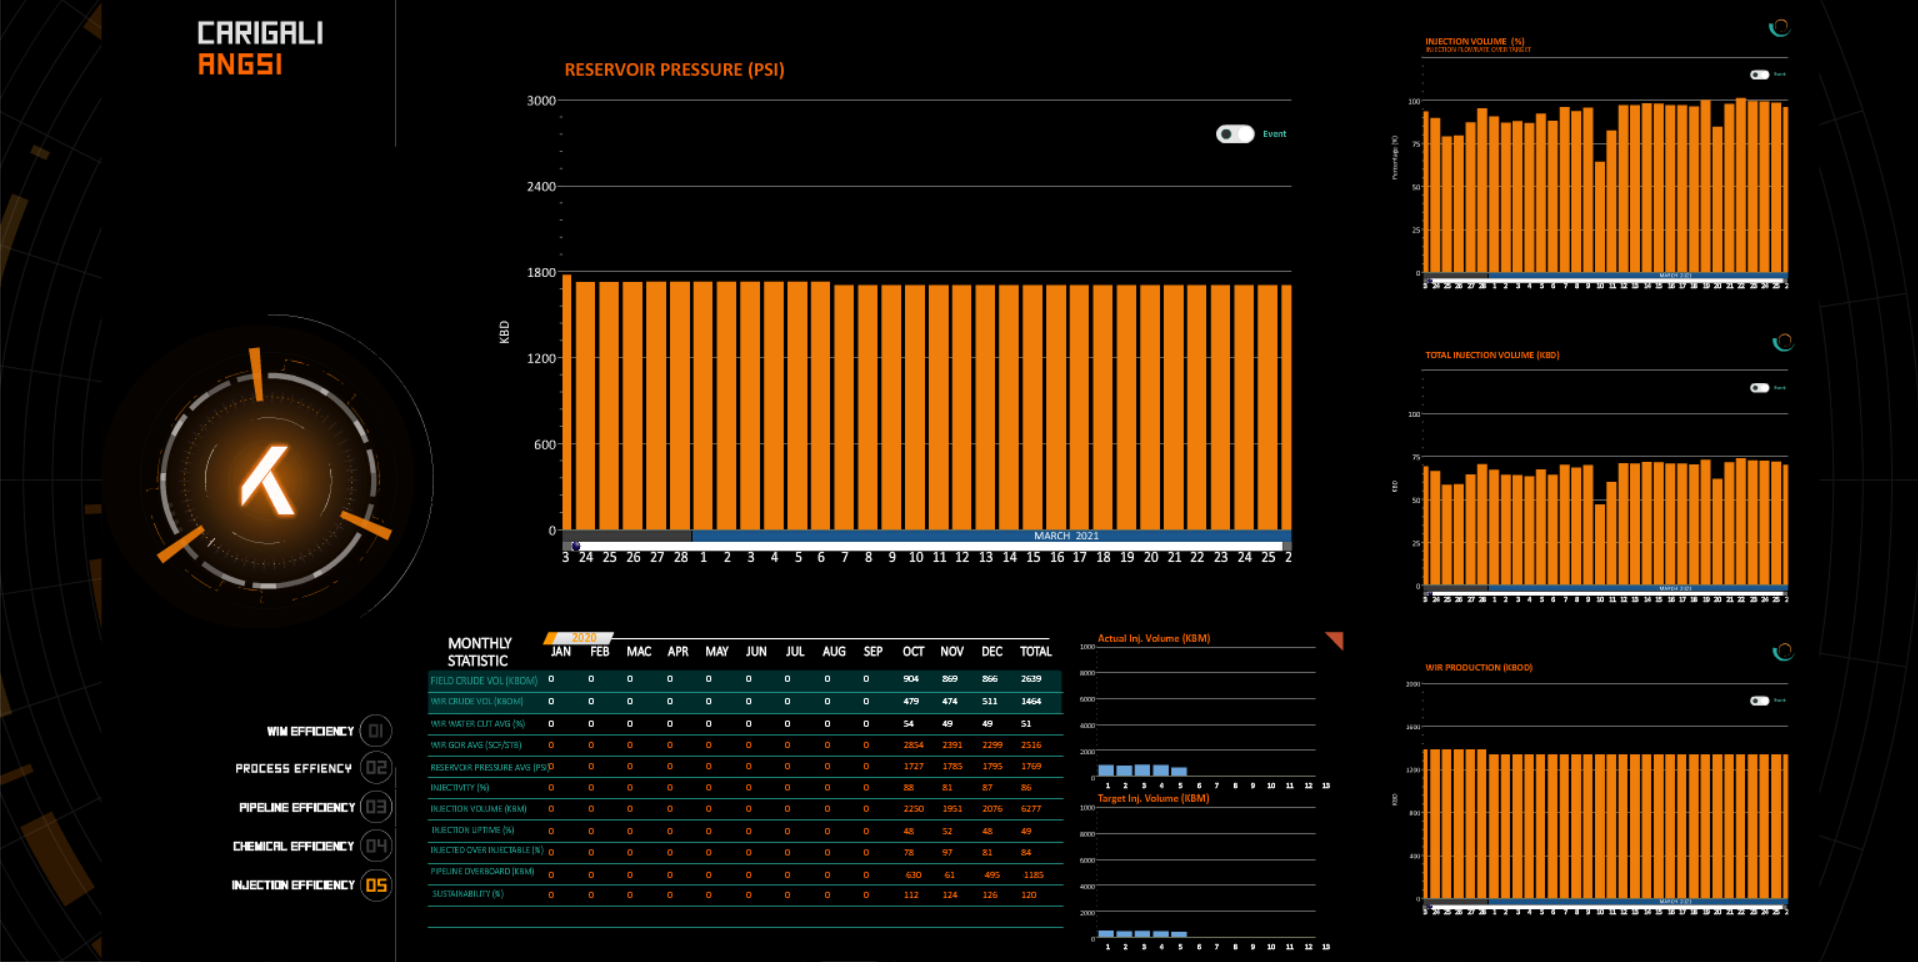
Task: Click the highlighted 05 Injection Efficiency badge
Action: [x=376, y=885]
